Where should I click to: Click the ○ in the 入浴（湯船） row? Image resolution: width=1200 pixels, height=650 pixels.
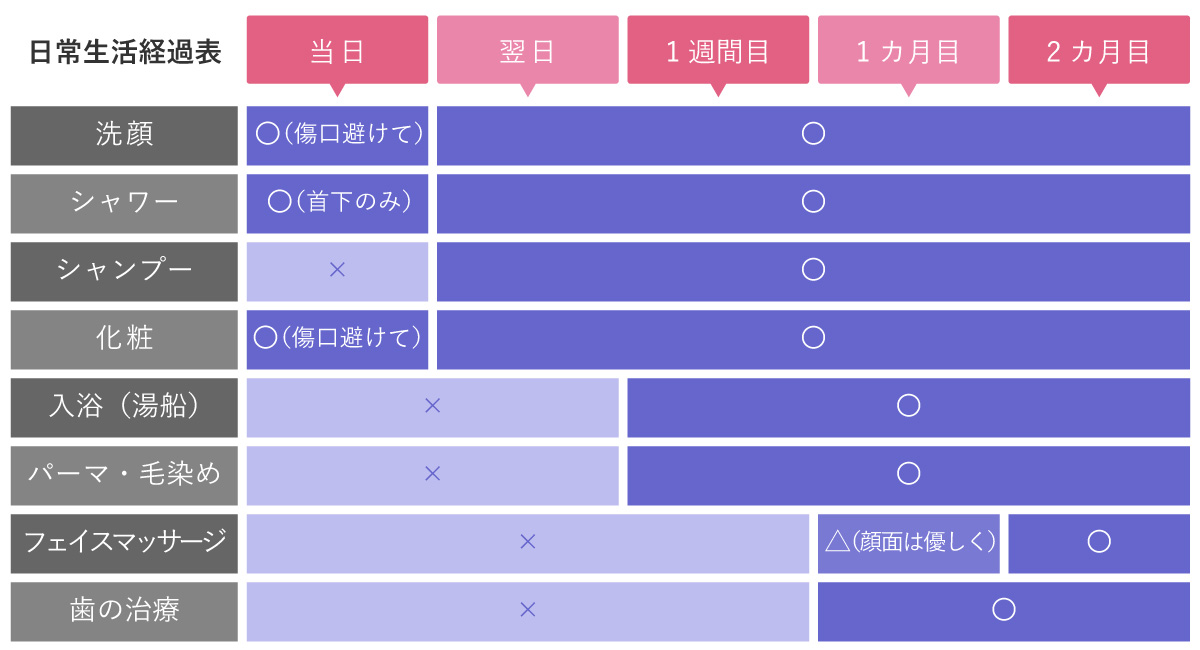coord(909,406)
